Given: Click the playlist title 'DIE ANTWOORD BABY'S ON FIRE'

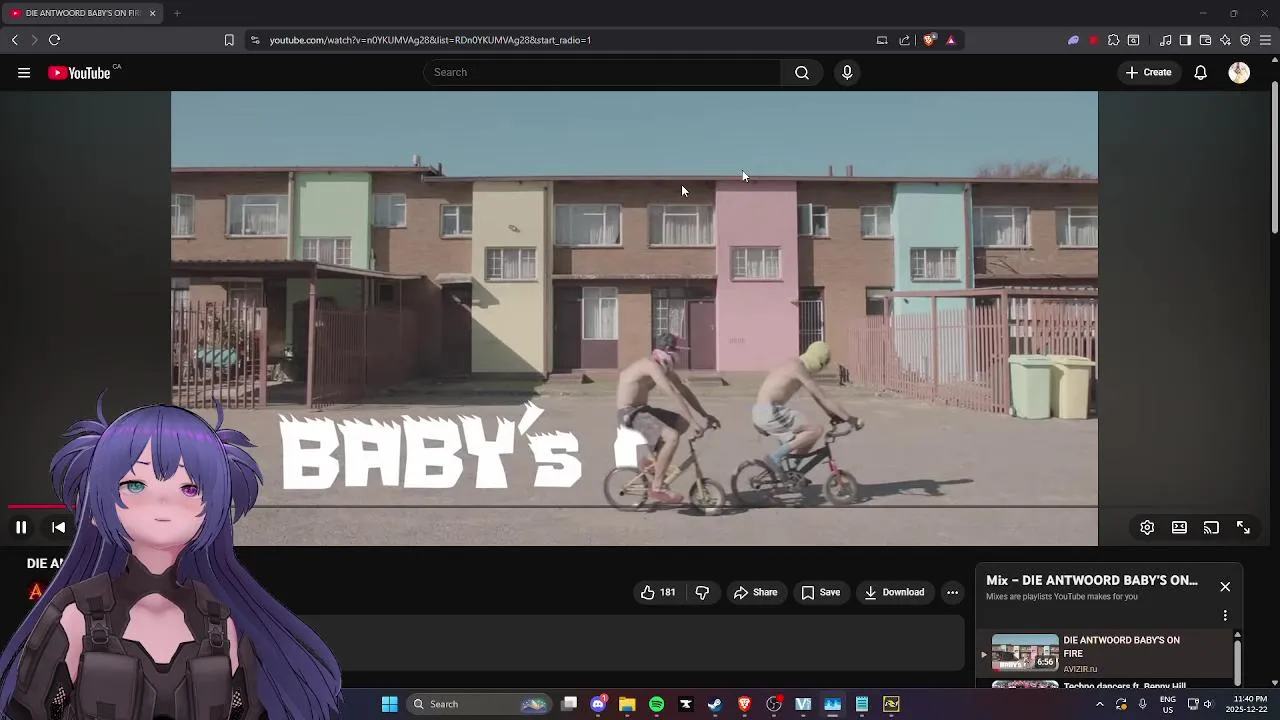Looking at the screenshot, I should tap(1121, 647).
